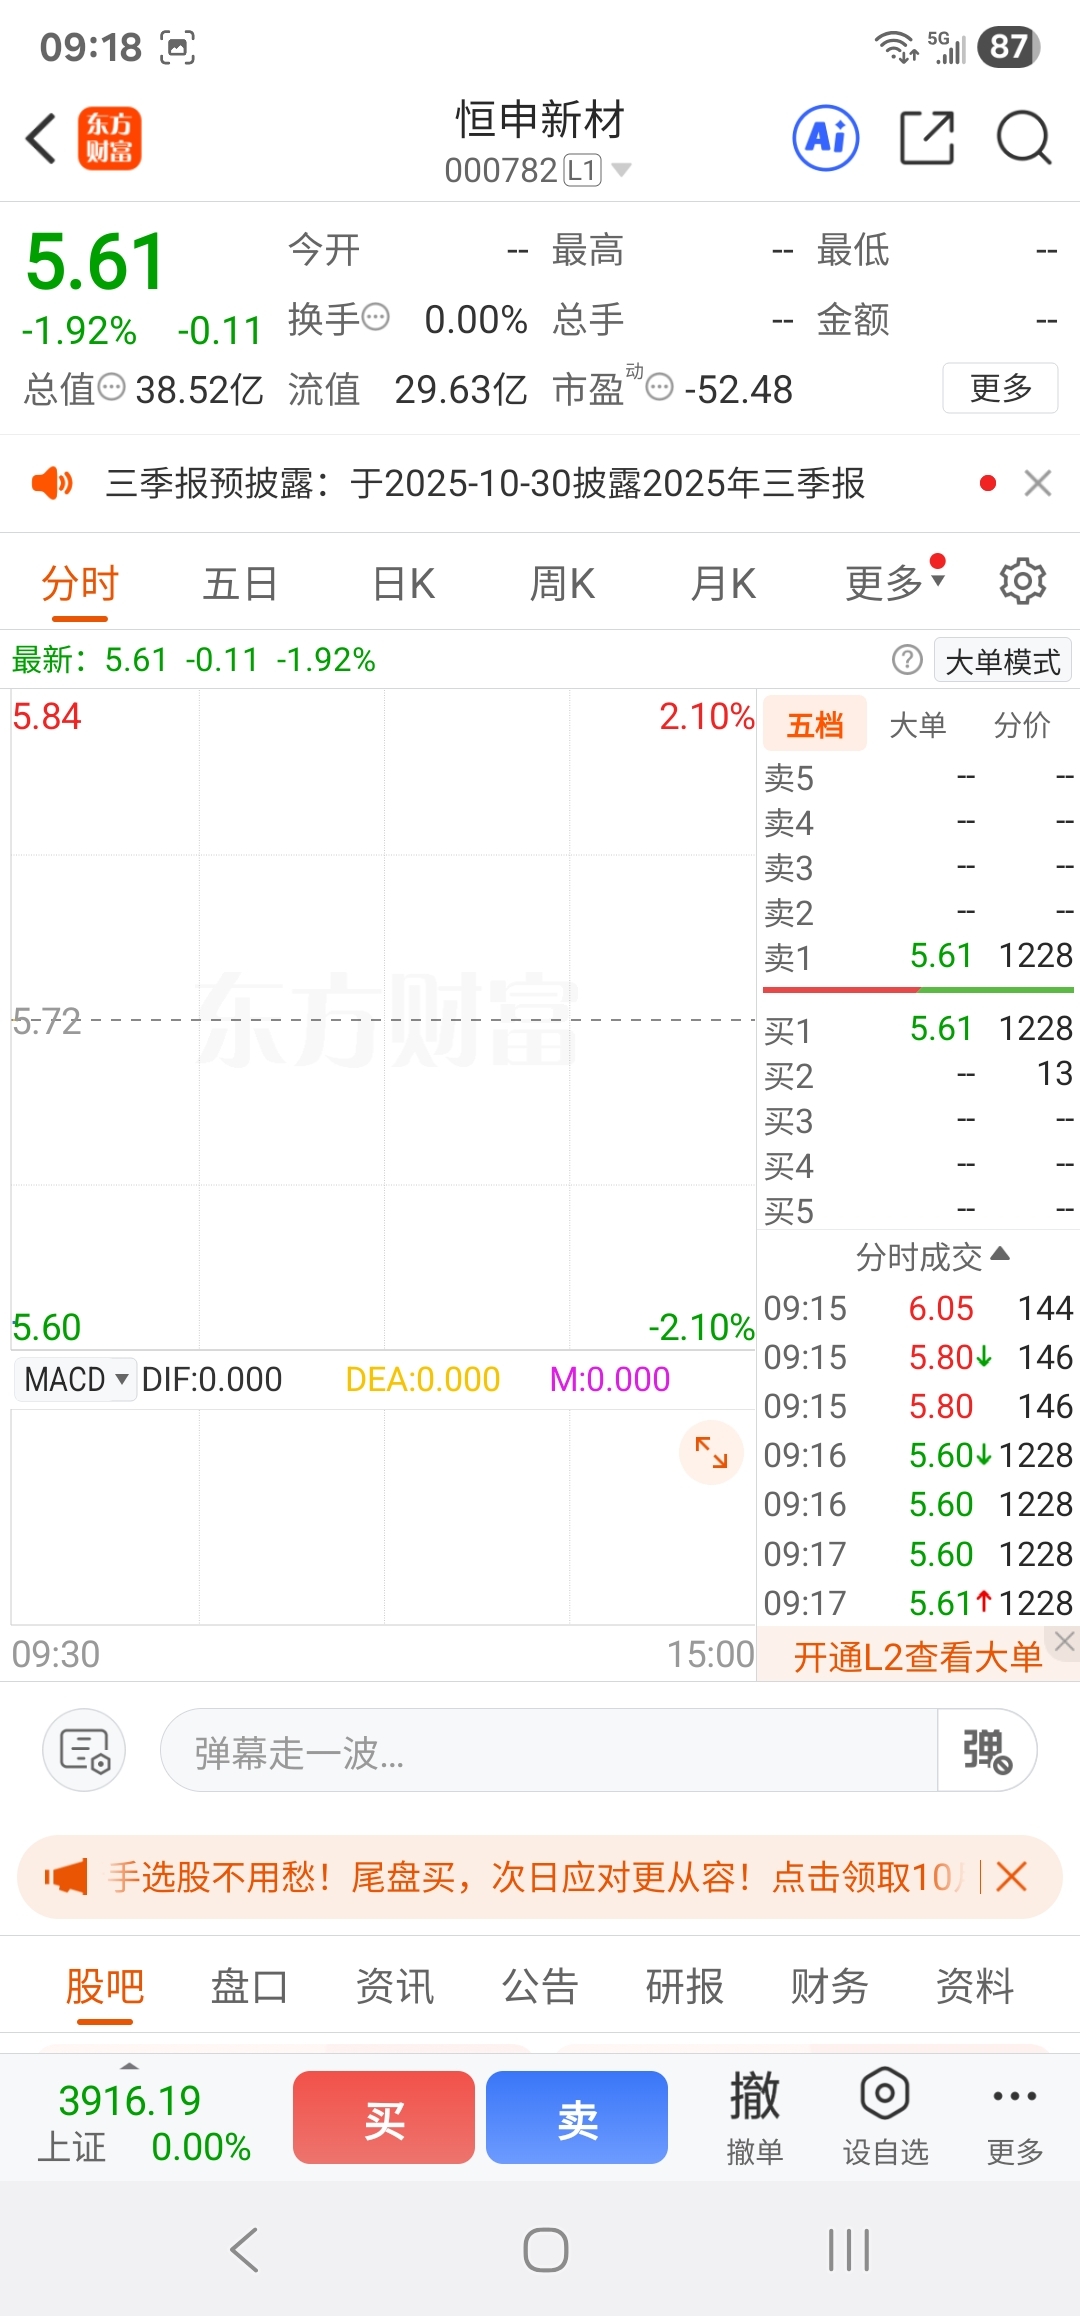Expand the 更多 chart period dropdown
Screen dimensions: 1080x2316
point(893,582)
